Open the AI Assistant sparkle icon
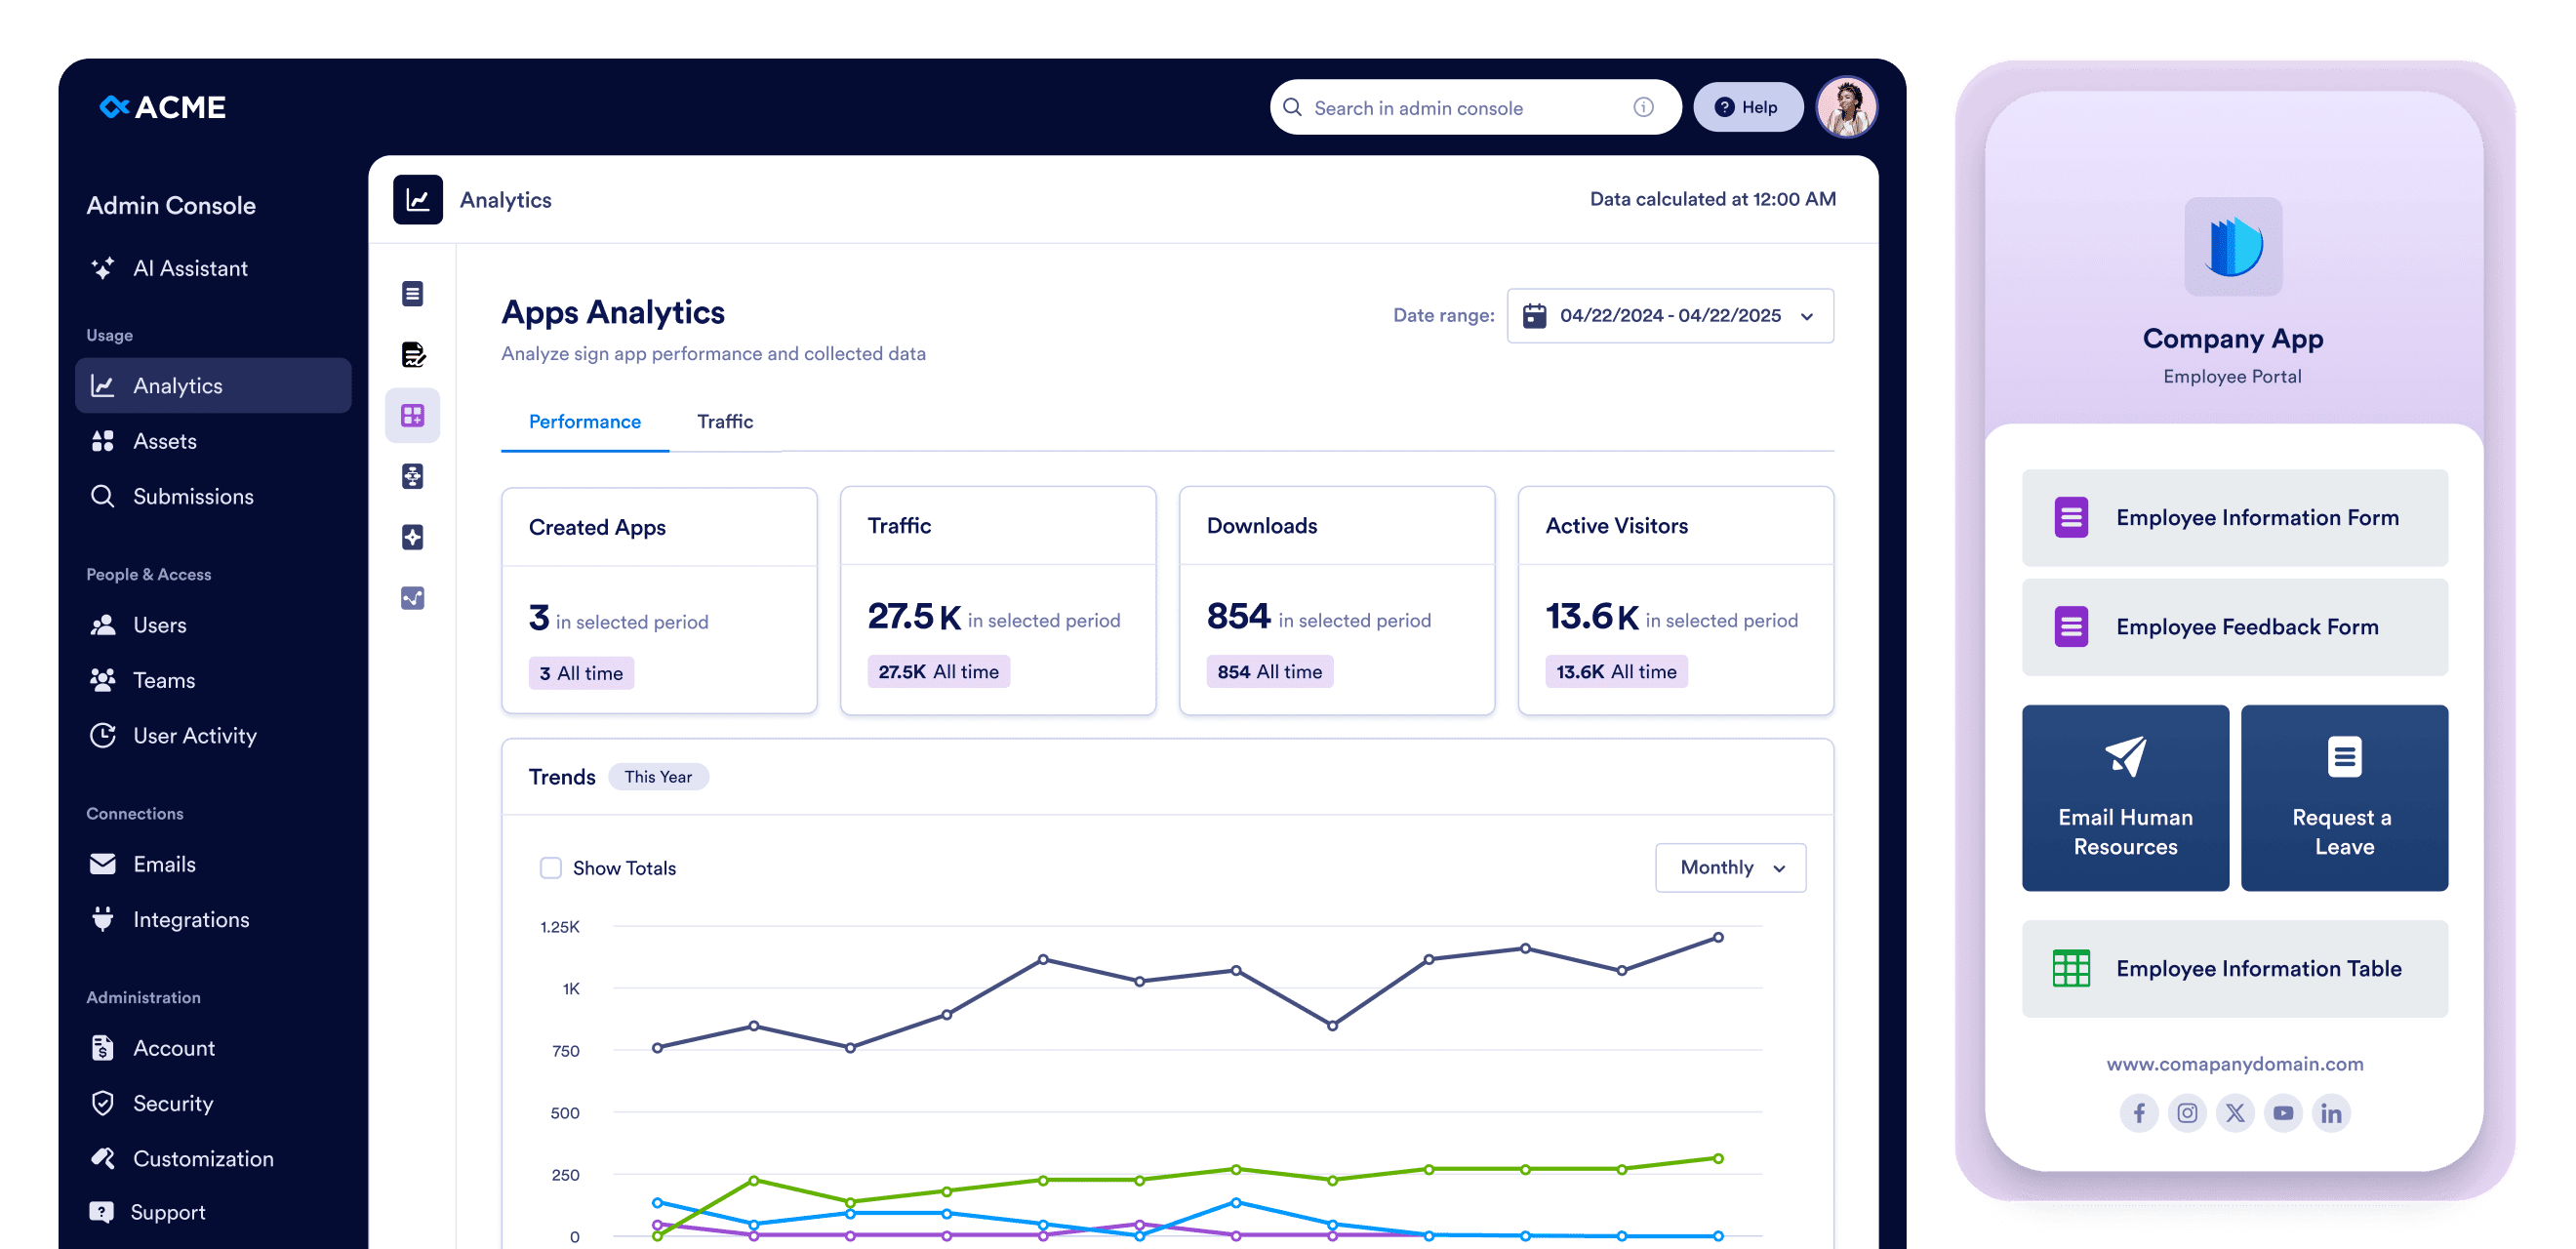Viewport: 2576px width, 1249px height. tap(102, 268)
